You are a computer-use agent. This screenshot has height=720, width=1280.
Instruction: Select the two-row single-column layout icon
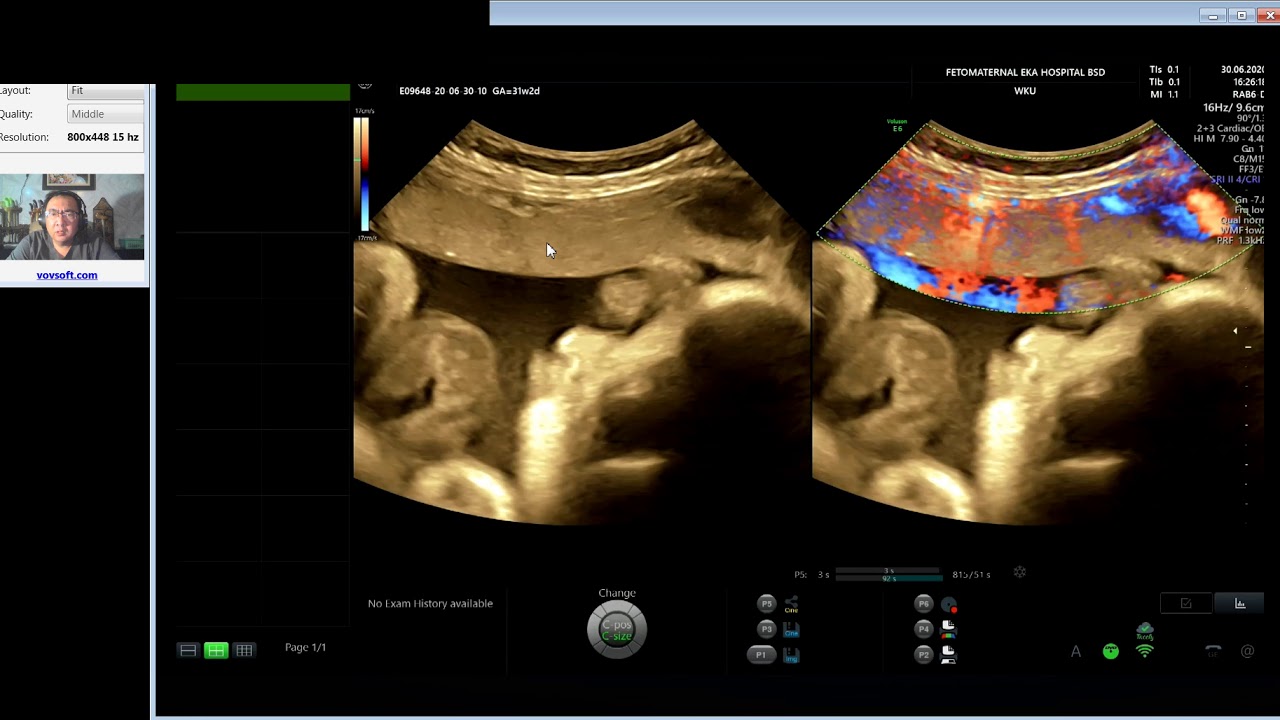[x=188, y=650]
